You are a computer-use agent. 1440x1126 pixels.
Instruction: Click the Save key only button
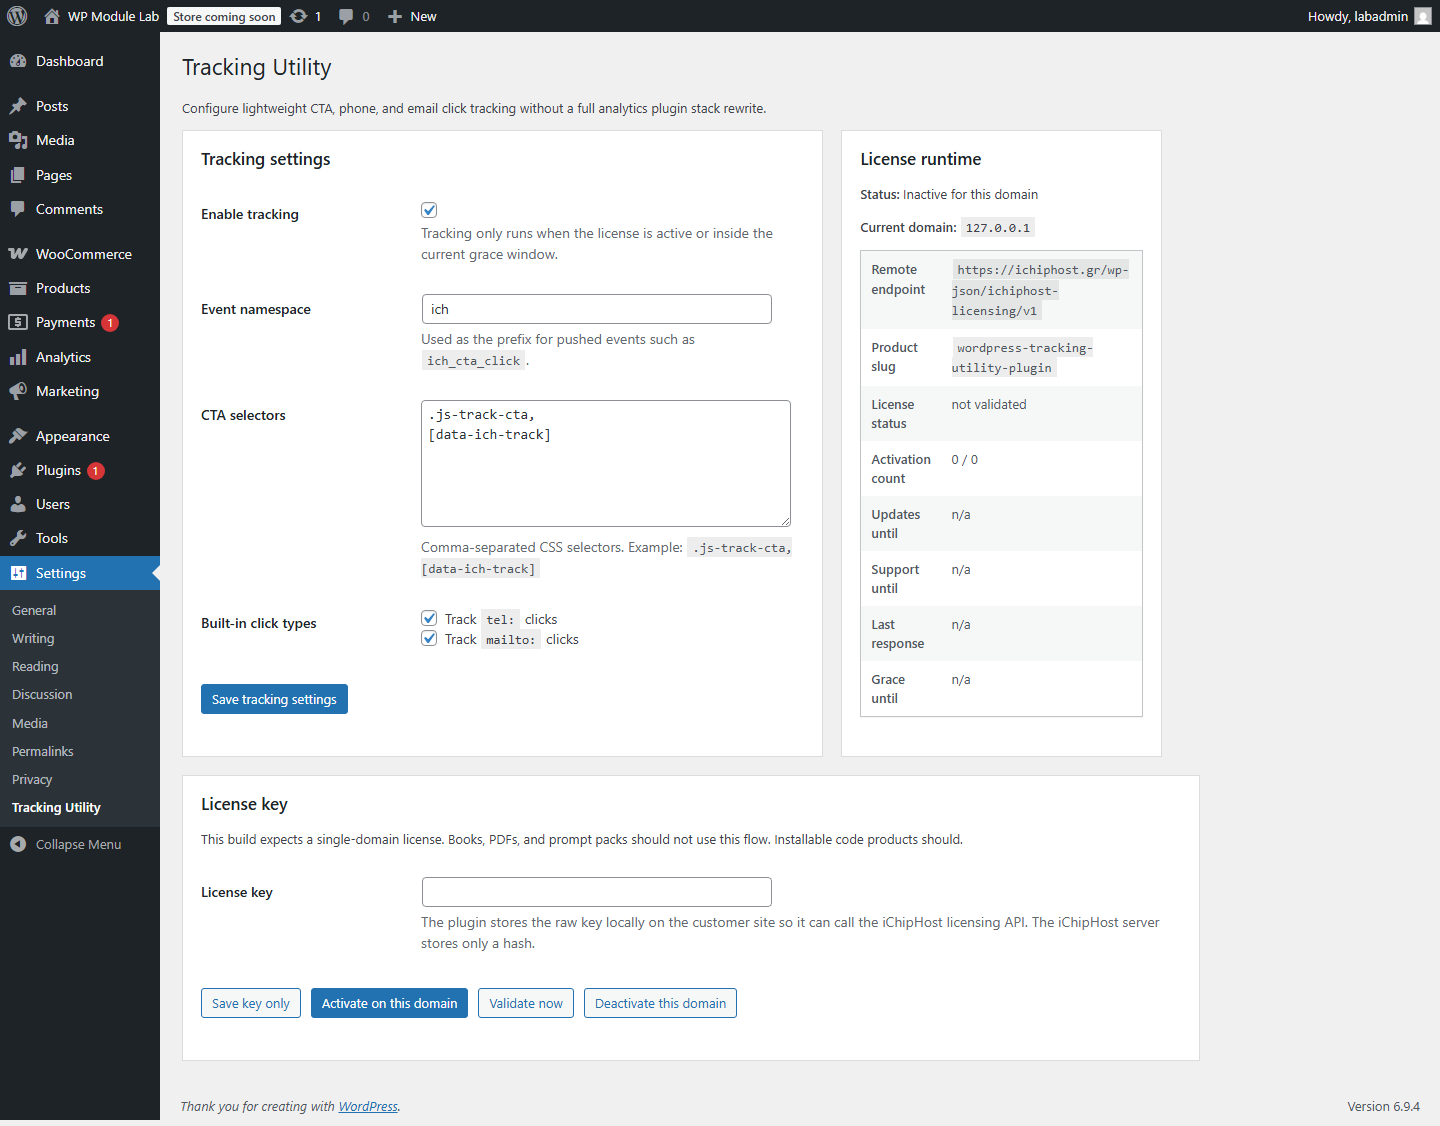[x=251, y=1003]
